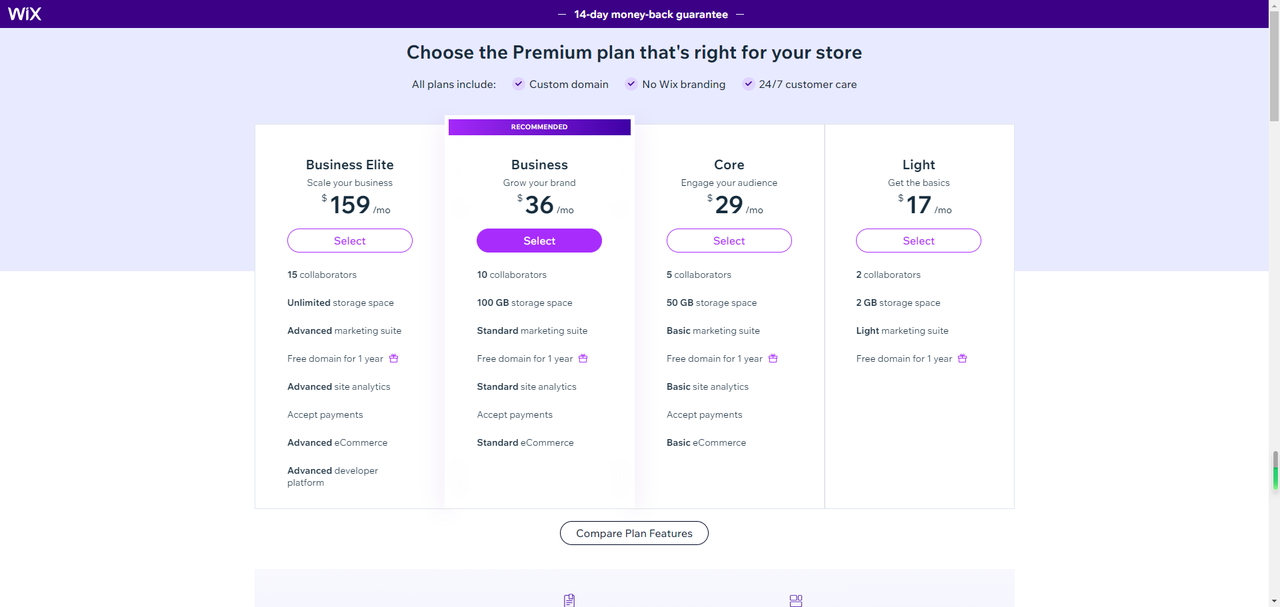Click 'Light marketing suite' text
1280x607 pixels.
(x=902, y=331)
